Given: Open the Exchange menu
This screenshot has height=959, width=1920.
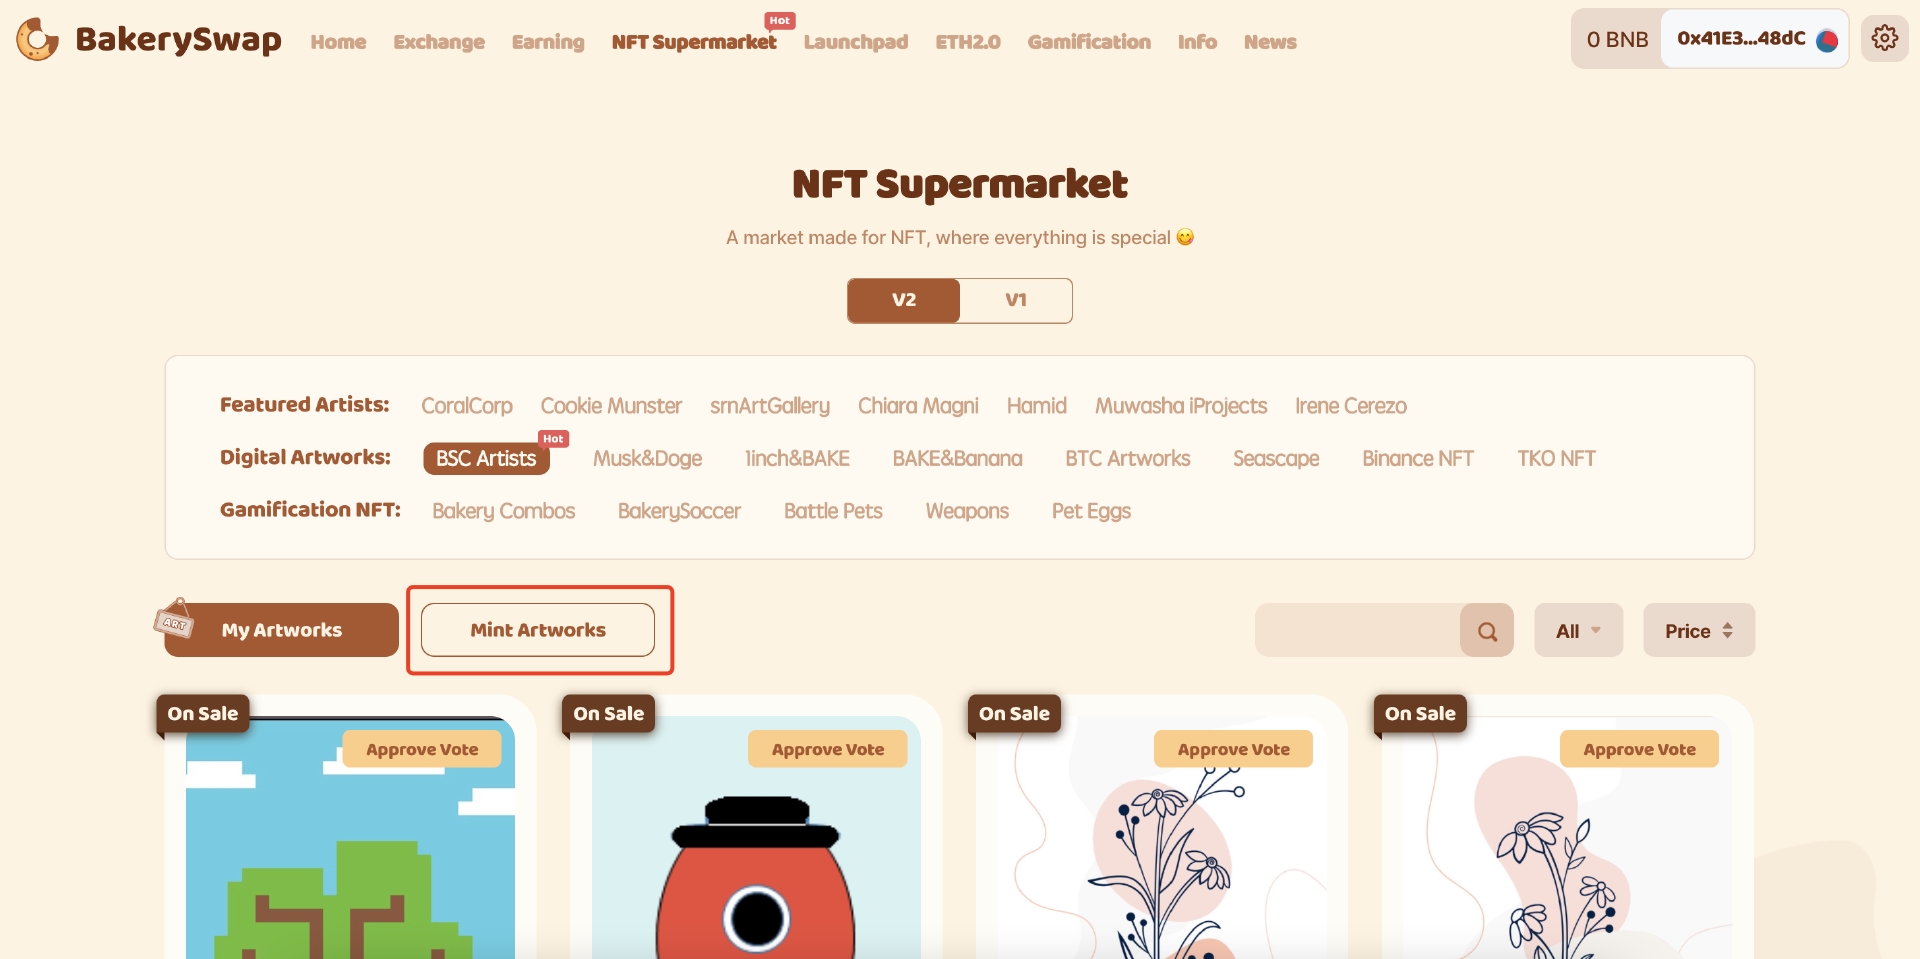Looking at the screenshot, I should tap(439, 42).
